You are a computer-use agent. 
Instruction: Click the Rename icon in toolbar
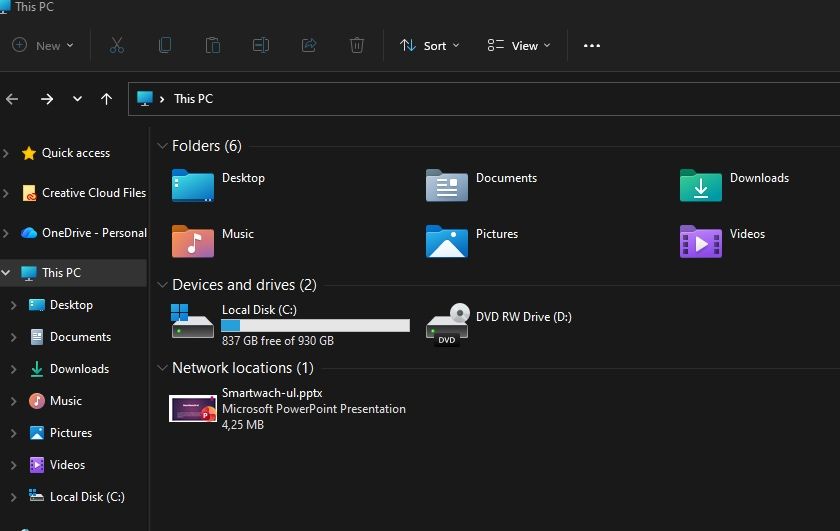coord(261,46)
